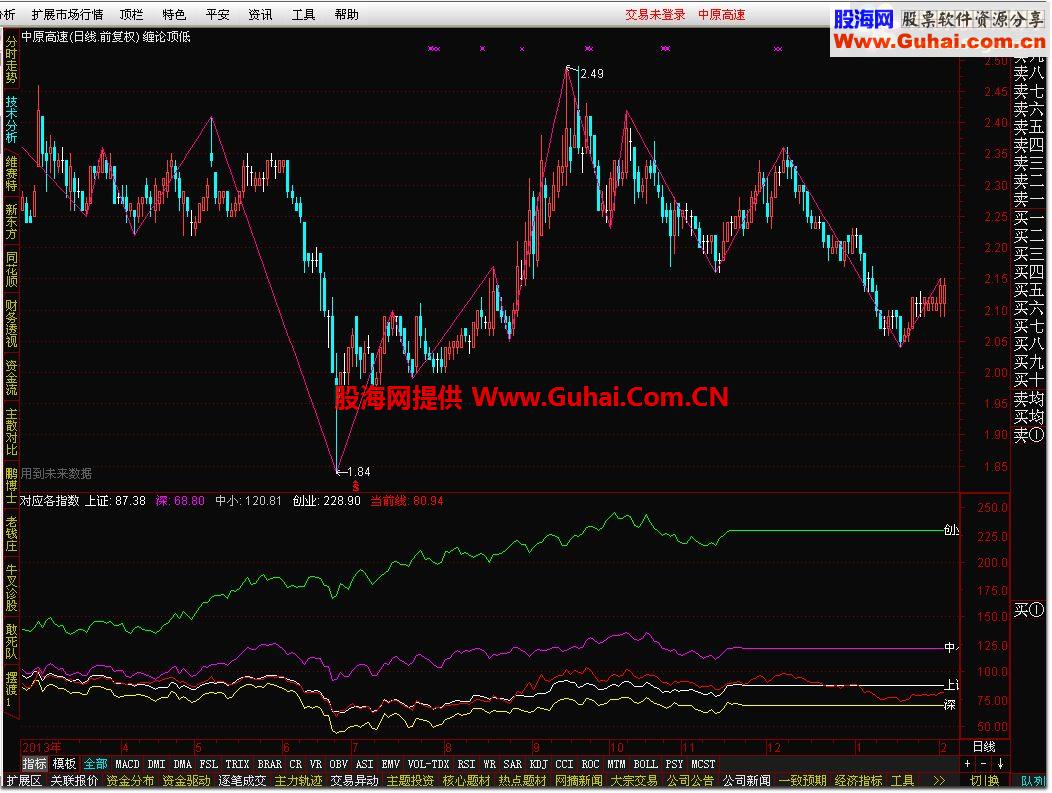
Task: Apply the KDJ indicator
Action: [539, 763]
